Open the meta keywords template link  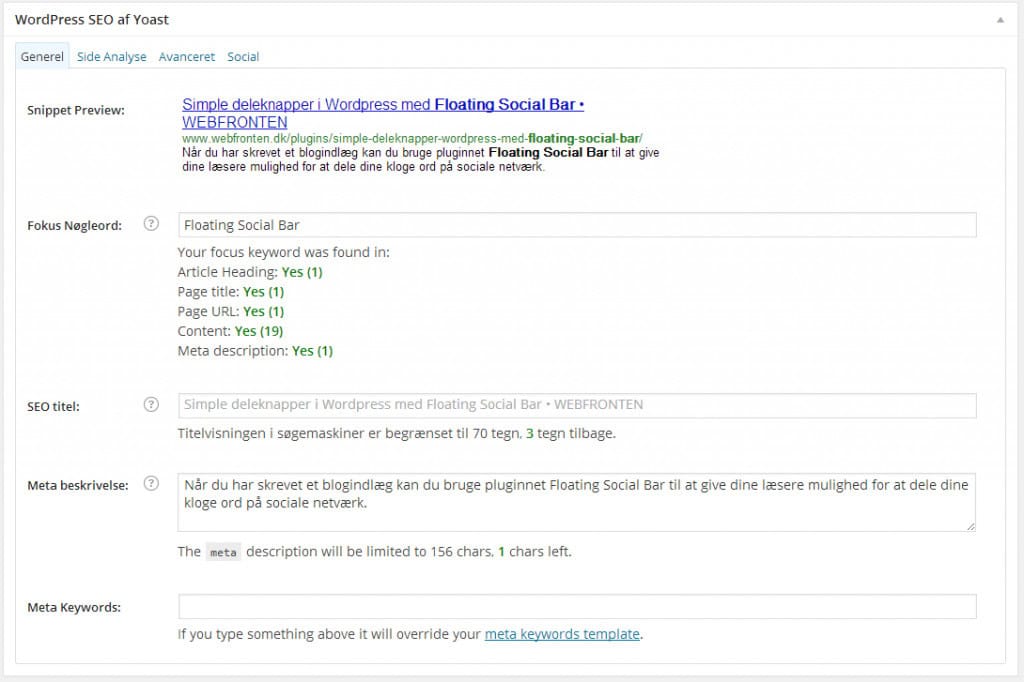tap(562, 634)
